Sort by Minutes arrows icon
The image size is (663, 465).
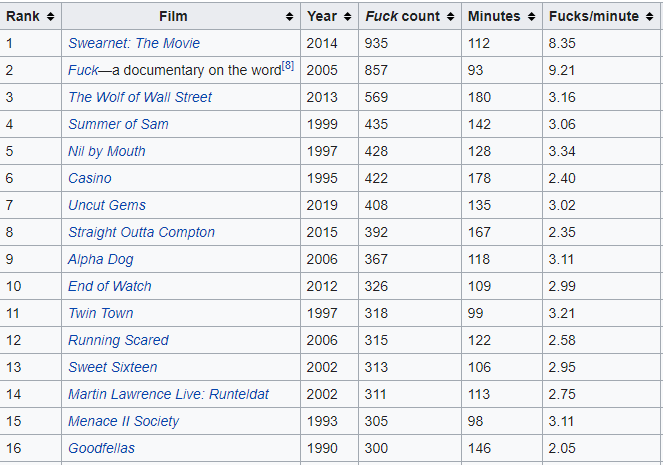531,16
